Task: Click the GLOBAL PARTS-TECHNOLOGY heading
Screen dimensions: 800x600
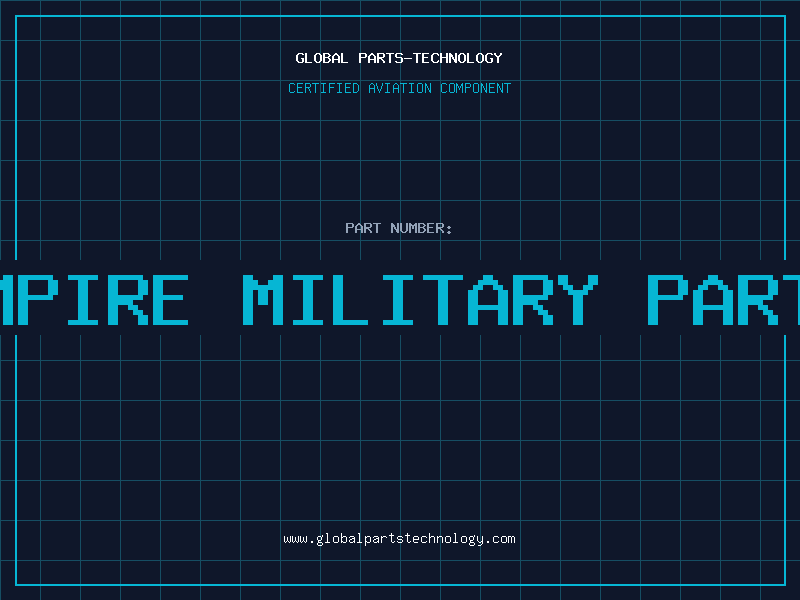Action: coord(399,58)
